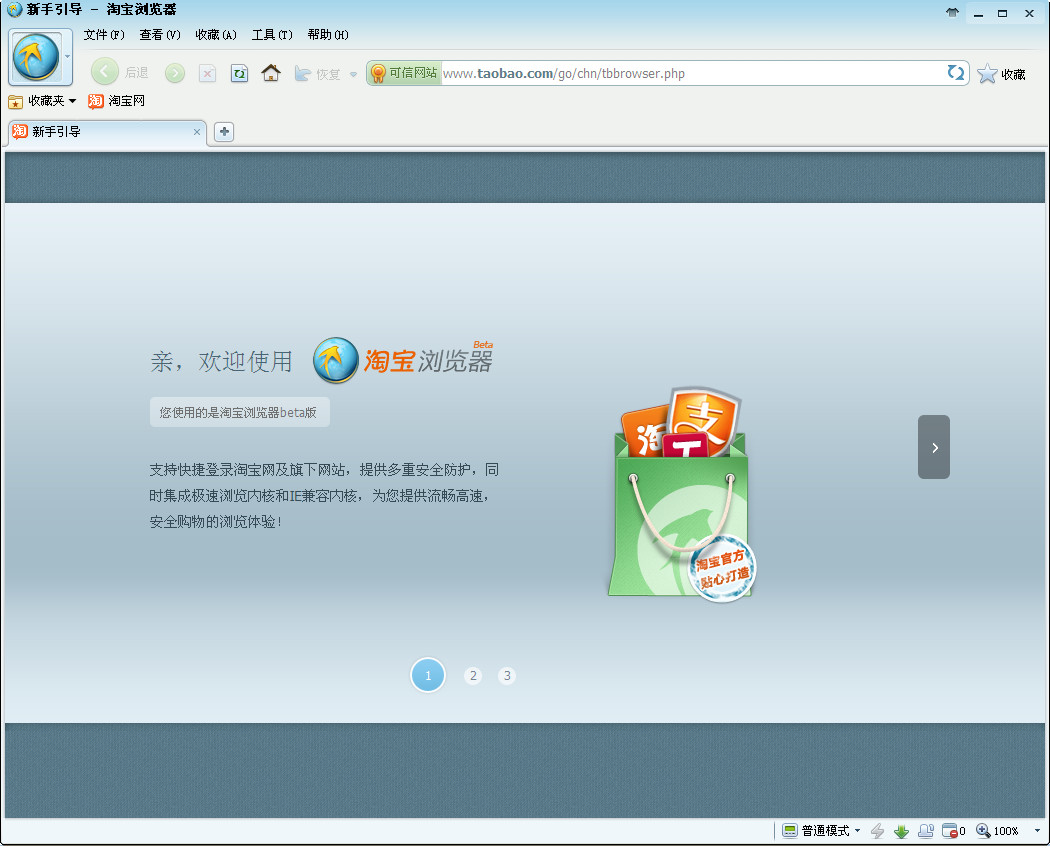This screenshot has height=850, width=1050.
Task: Click the Home icon in the toolbar
Action: (x=271, y=73)
